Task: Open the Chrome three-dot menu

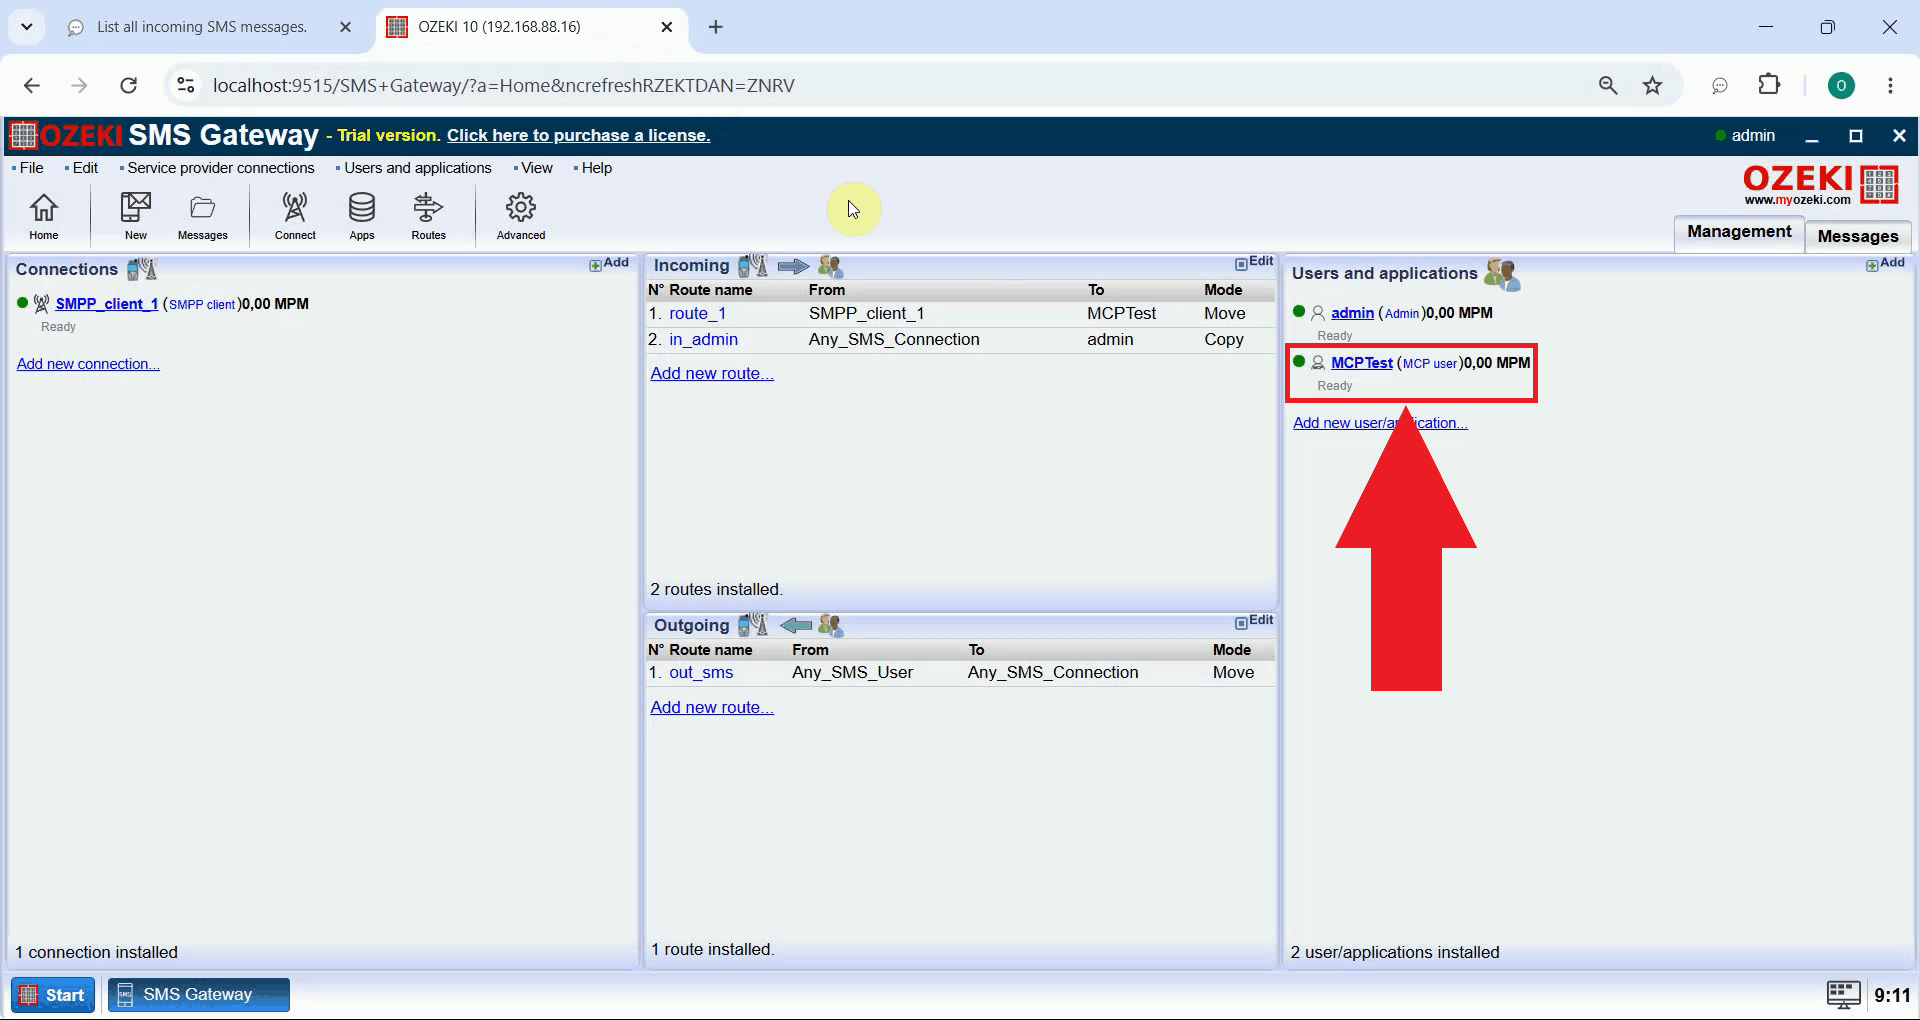Action: coord(1890,86)
